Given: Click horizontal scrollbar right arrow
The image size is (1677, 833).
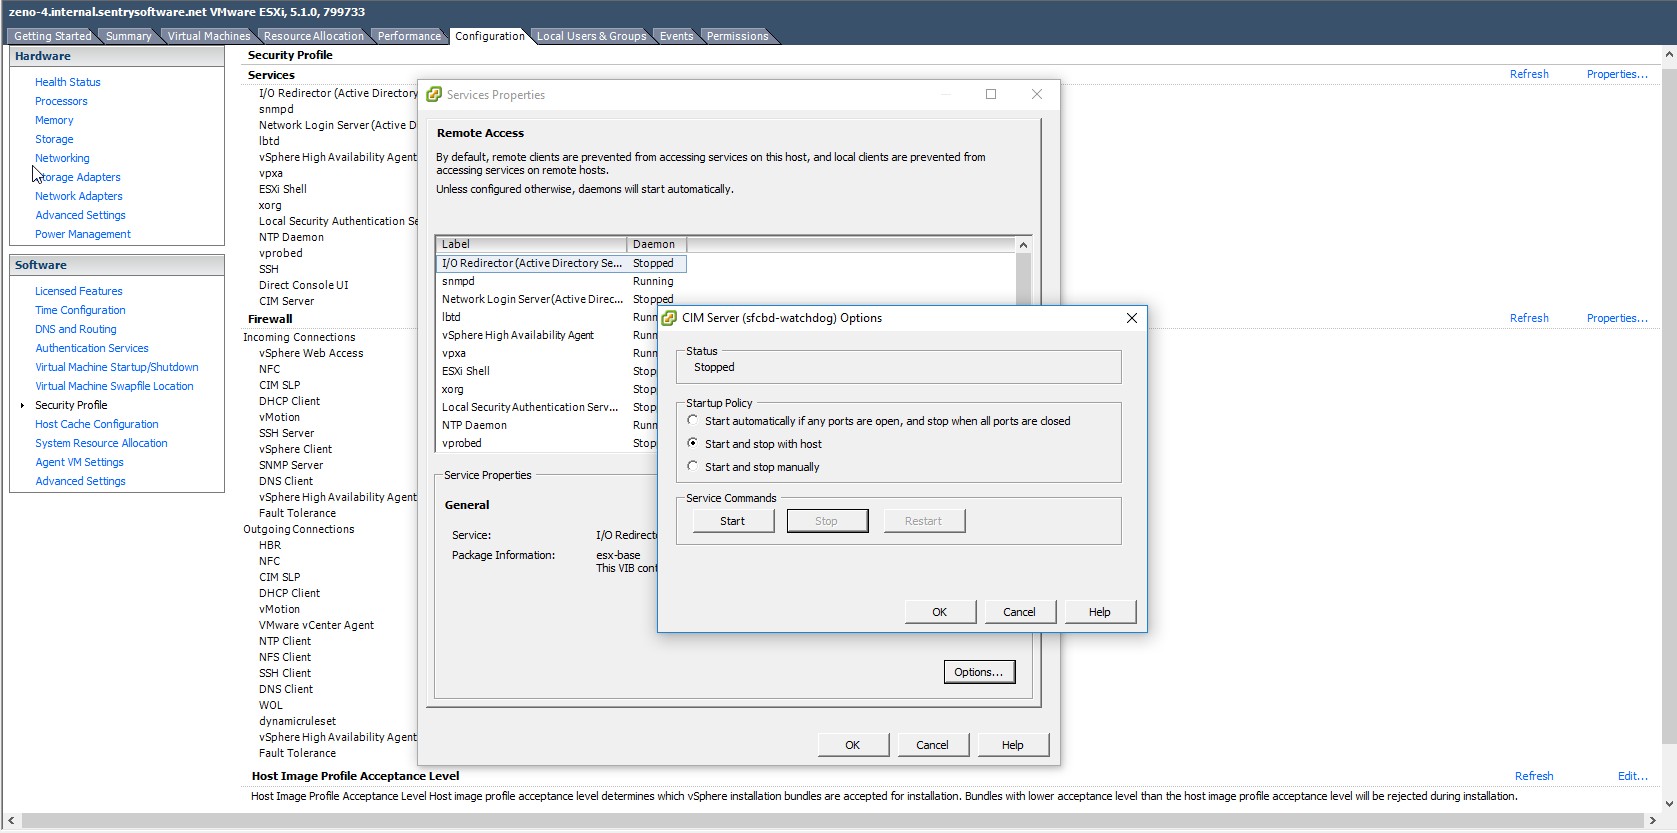Looking at the screenshot, I should point(1652,822).
